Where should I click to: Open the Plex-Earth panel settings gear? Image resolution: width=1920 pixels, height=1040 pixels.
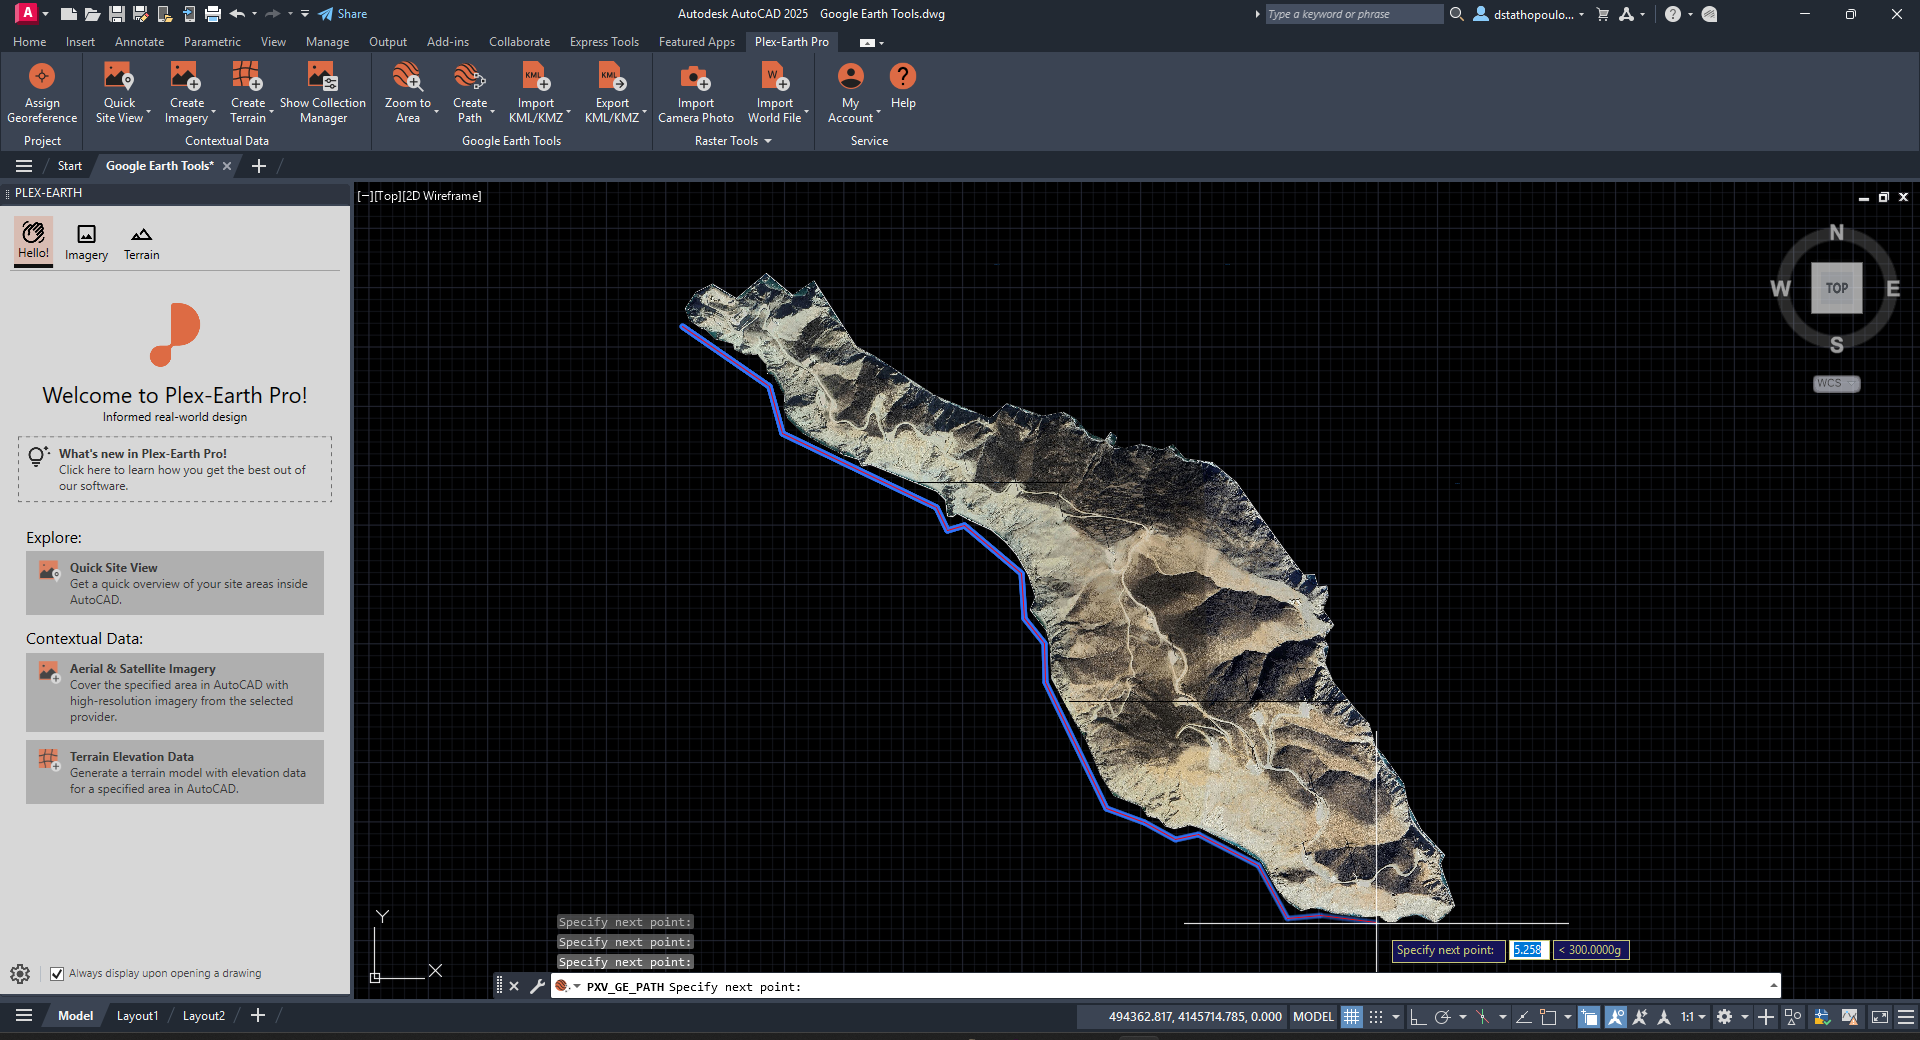pyautogui.click(x=20, y=974)
